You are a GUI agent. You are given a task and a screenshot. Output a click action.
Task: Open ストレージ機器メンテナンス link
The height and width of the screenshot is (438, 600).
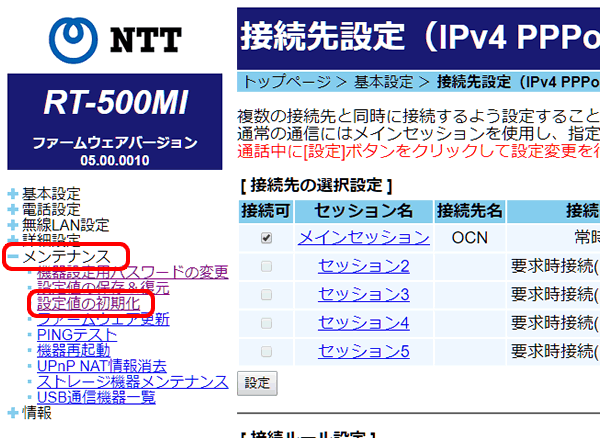[132, 382]
